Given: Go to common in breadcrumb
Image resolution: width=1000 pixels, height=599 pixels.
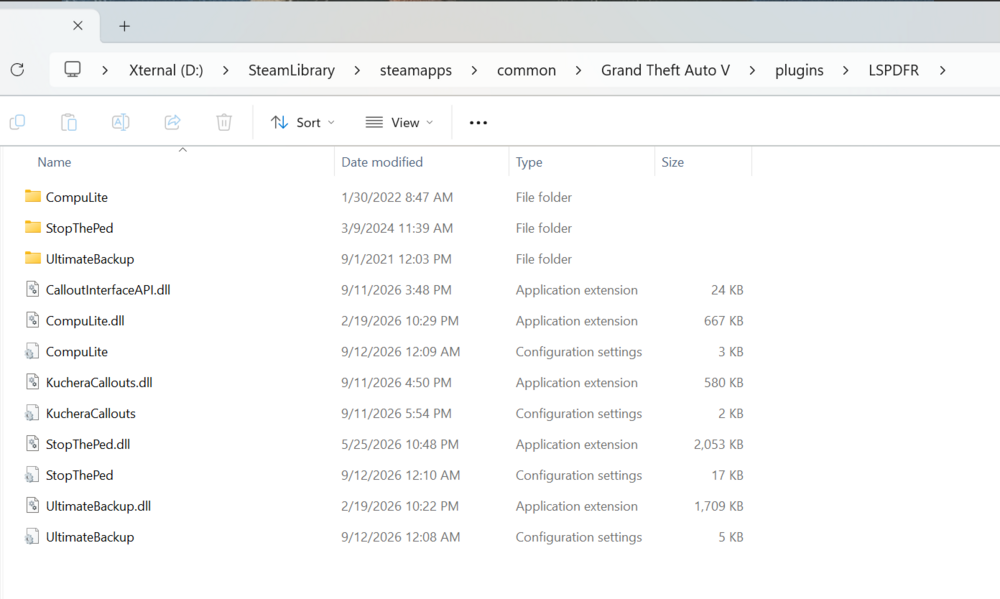Looking at the screenshot, I should (526, 70).
